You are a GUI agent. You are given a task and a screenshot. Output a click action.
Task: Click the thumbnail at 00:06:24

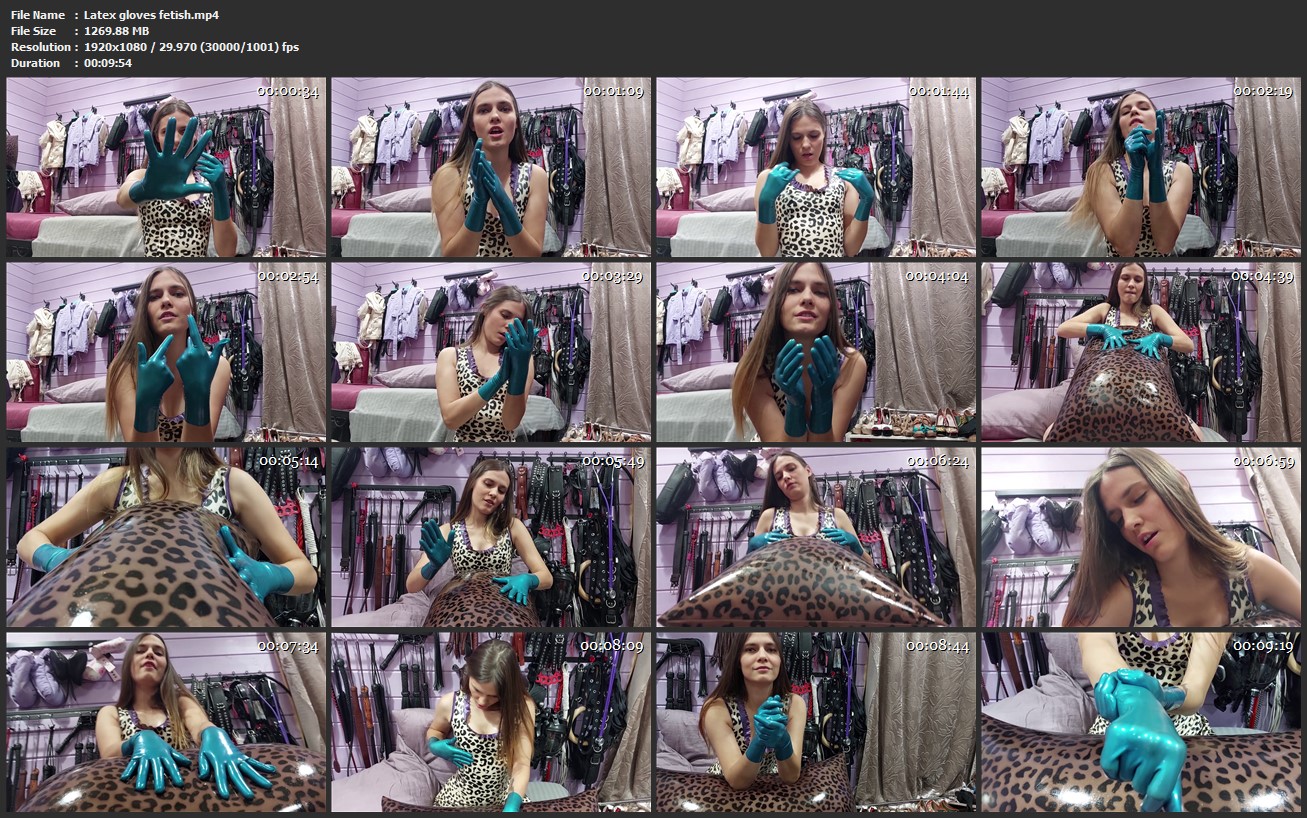pyautogui.click(x=816, y=537)
